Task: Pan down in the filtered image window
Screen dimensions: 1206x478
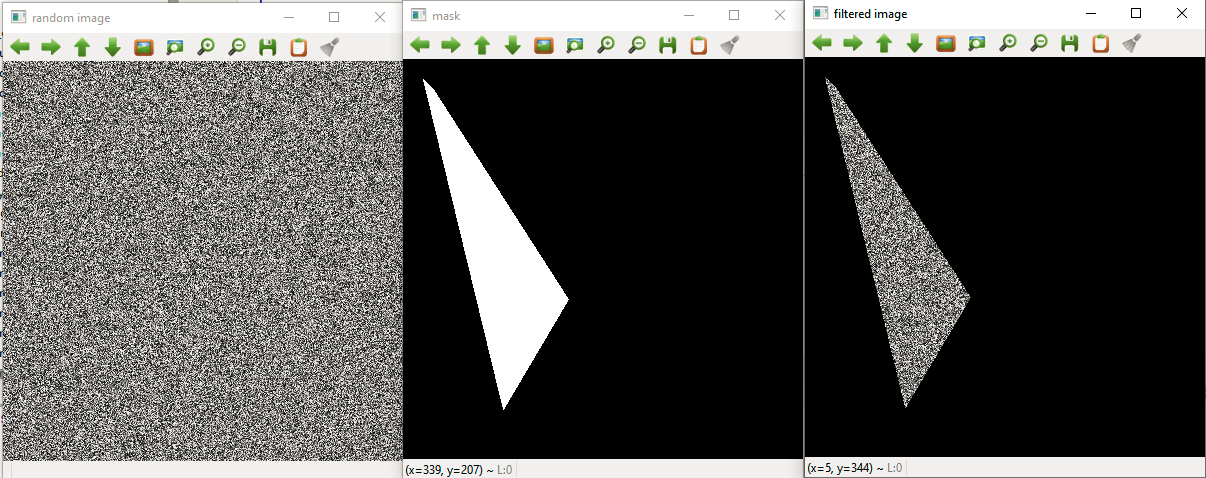Action: 915,43
